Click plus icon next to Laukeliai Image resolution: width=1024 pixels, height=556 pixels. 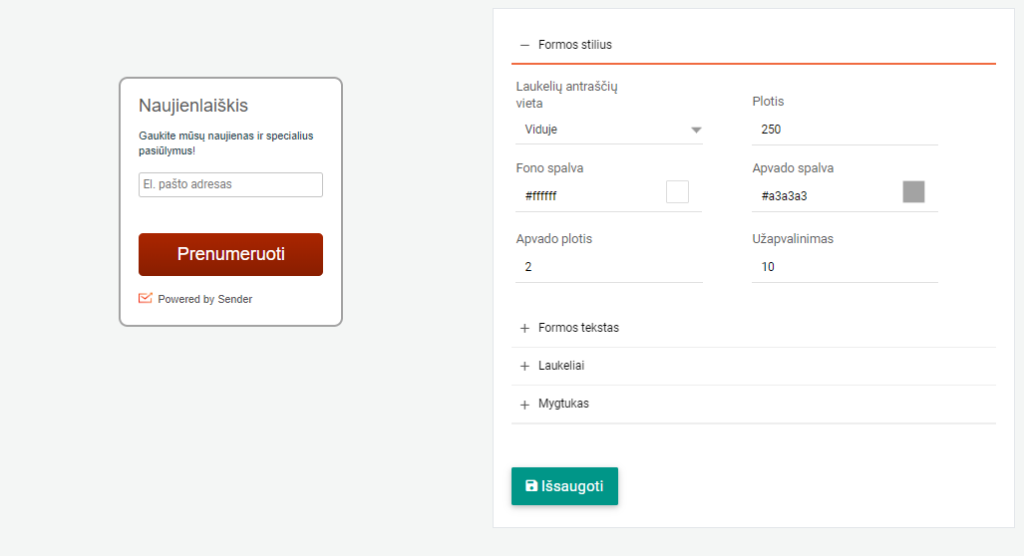(524, 366)
